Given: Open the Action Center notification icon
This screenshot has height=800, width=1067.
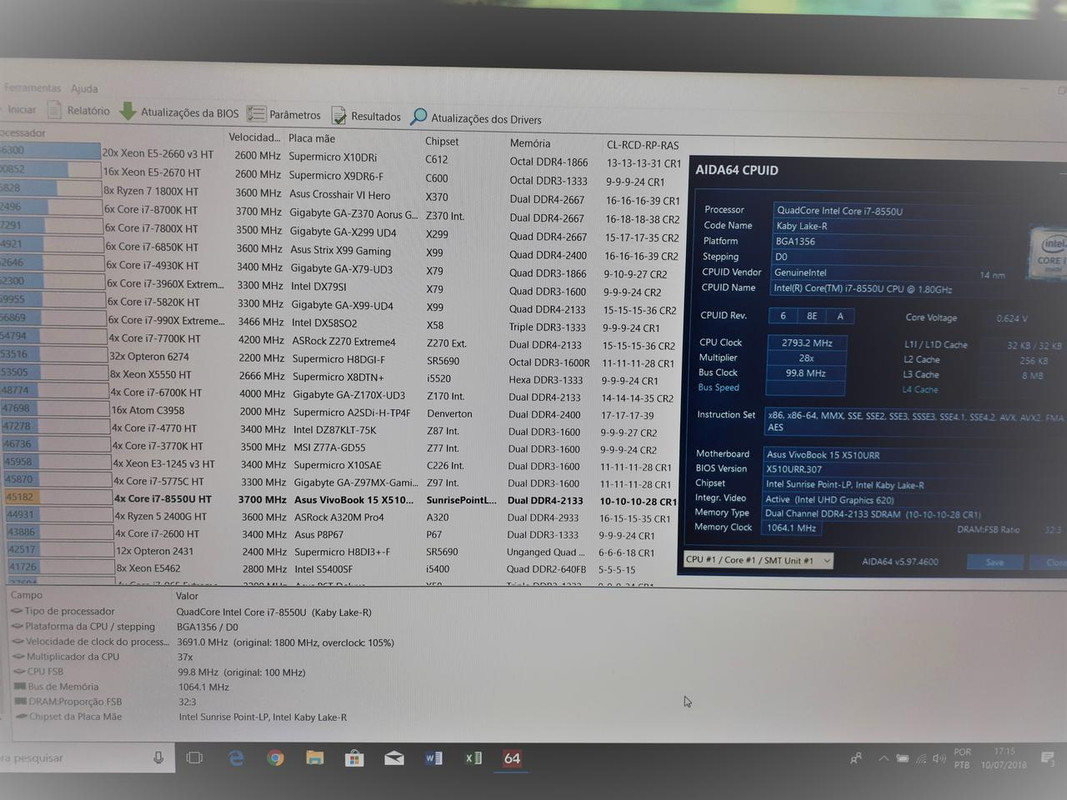Looking at the screenshot, I should click(1048, 759).
